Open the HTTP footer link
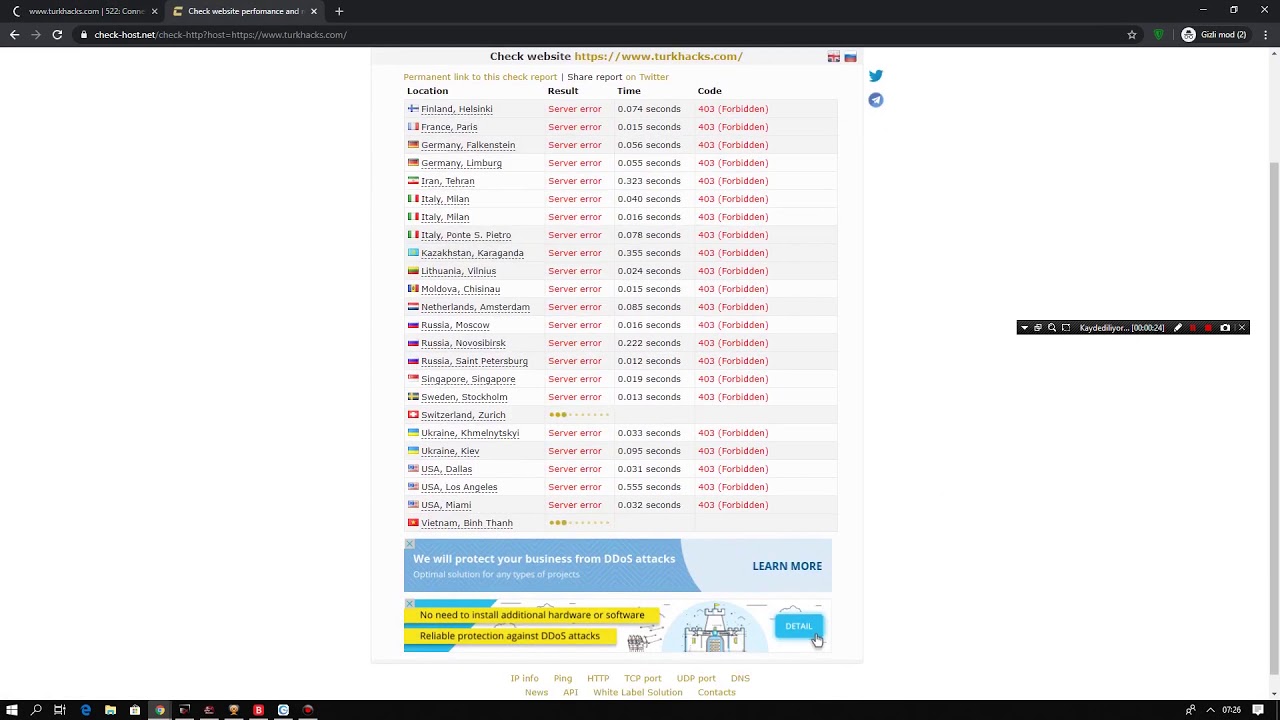This screenshot has height=720, width=1280. click(598, 678)
